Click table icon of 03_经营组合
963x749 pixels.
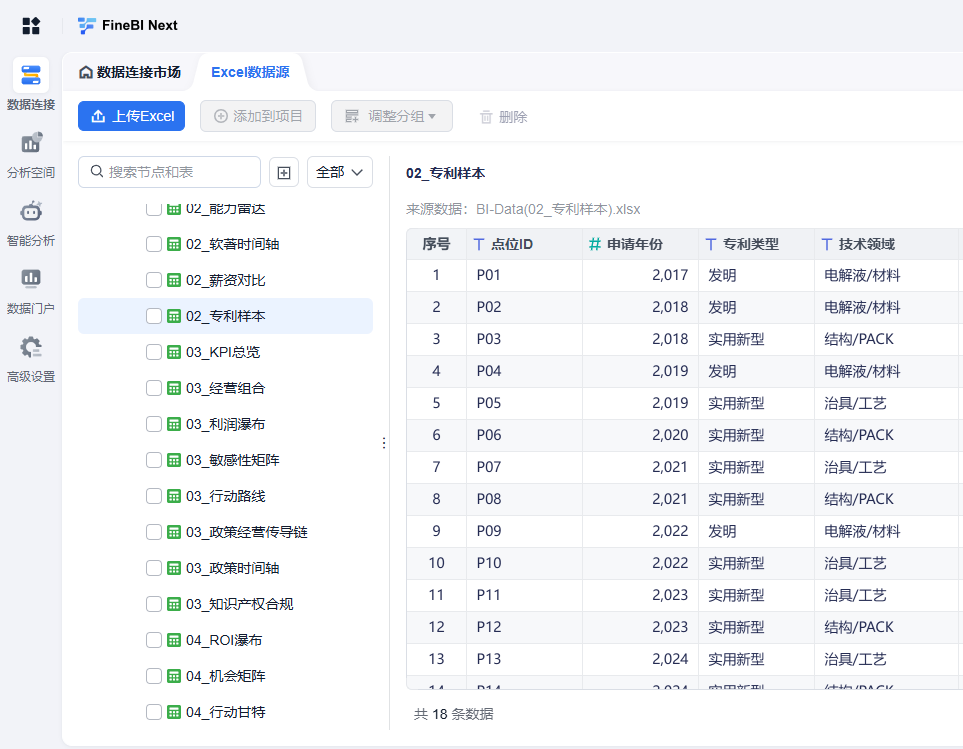click(174, 389)
